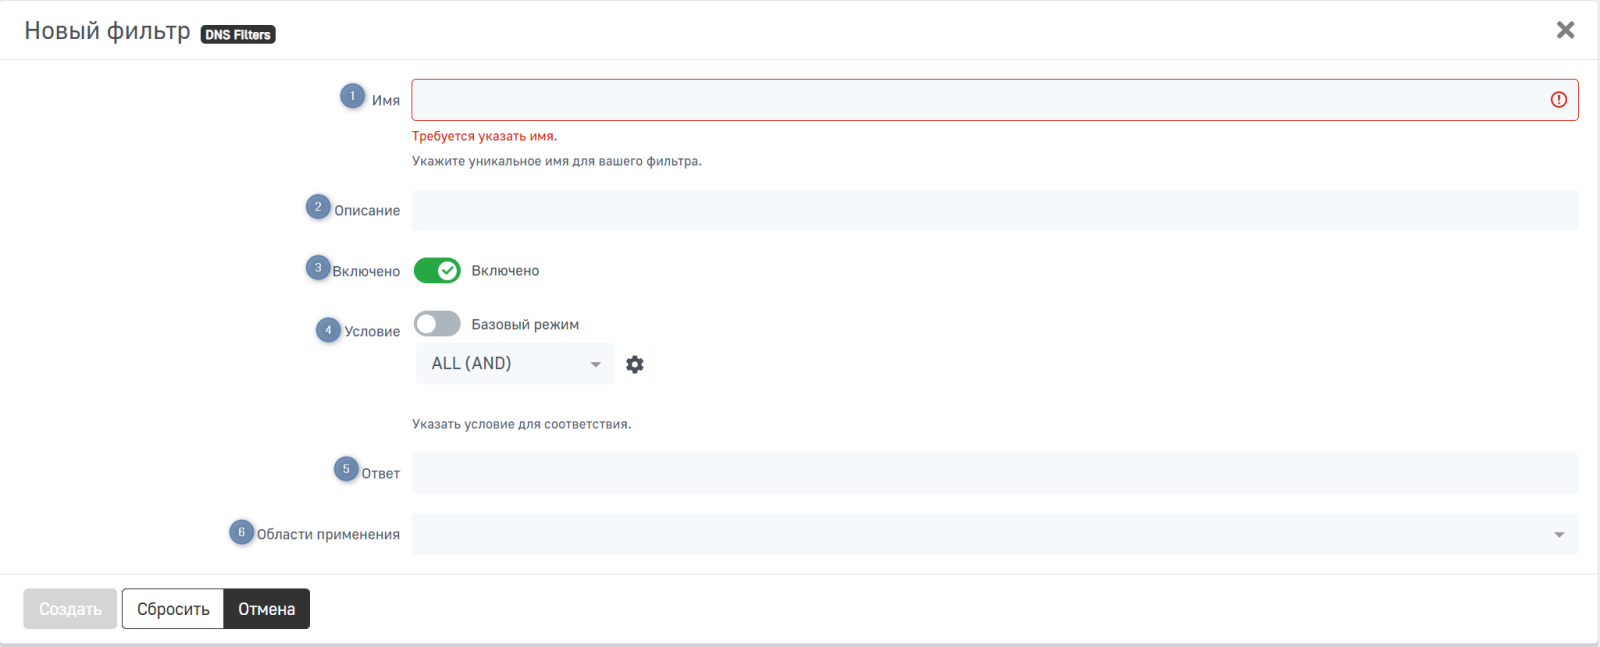
Task: Expand the Области применения dropdown arrow
Action: tap(1558, 535)
